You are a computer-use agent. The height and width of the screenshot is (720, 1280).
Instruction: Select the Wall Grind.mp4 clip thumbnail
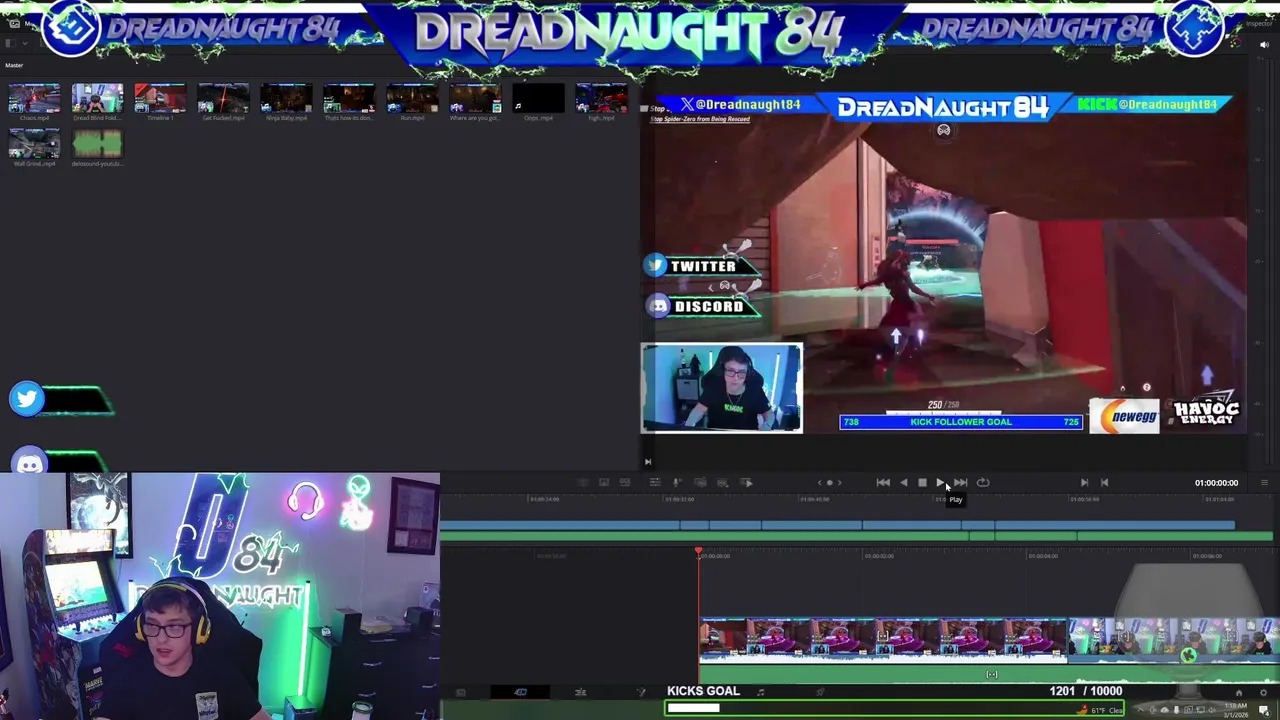click(34, 144)
